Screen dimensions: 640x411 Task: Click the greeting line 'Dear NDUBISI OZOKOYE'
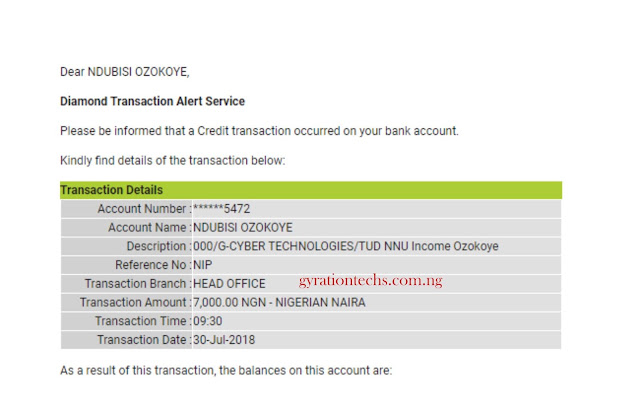(124, 72)
